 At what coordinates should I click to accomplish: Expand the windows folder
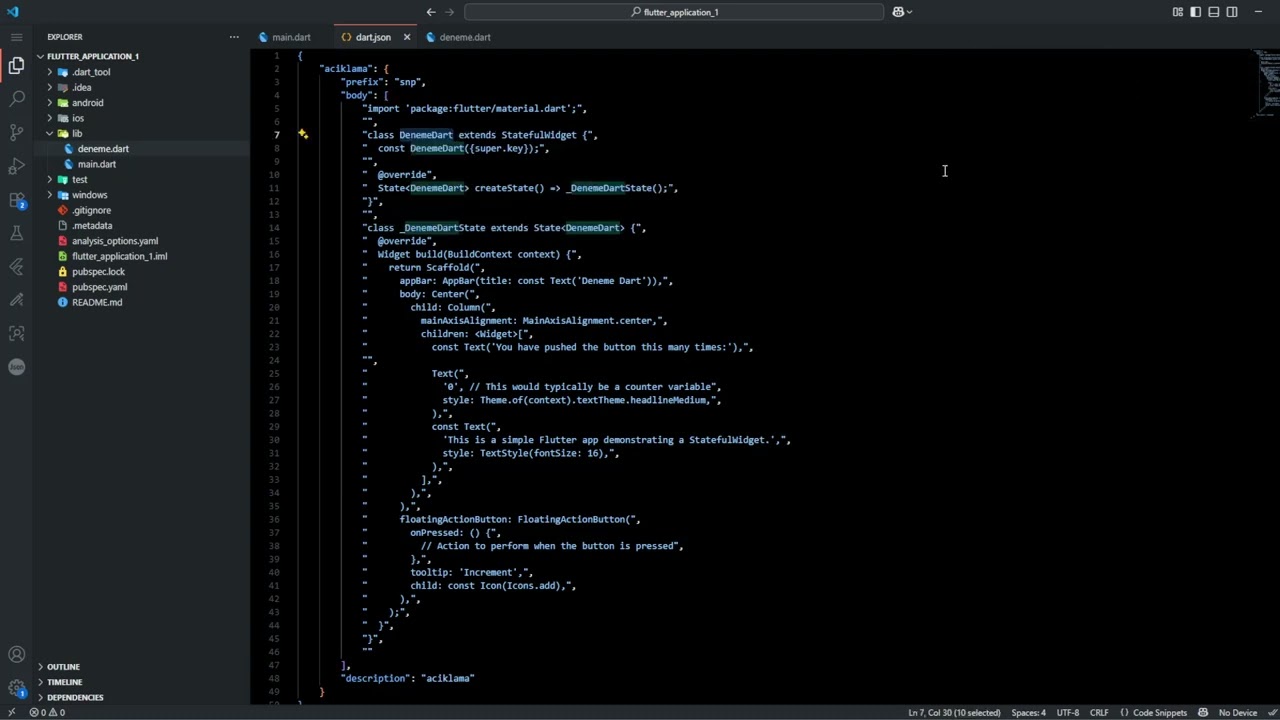pyautogui.click(x=50, y=195)
